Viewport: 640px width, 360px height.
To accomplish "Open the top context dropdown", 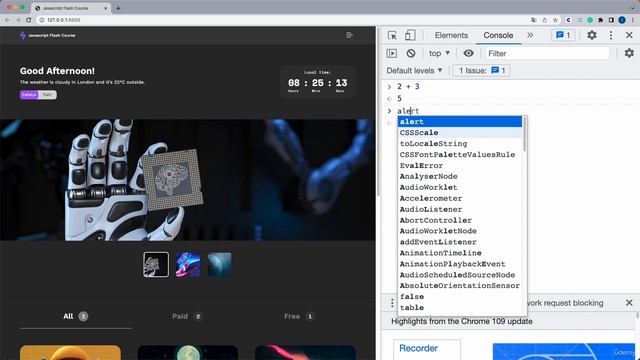I will point(439,53).
